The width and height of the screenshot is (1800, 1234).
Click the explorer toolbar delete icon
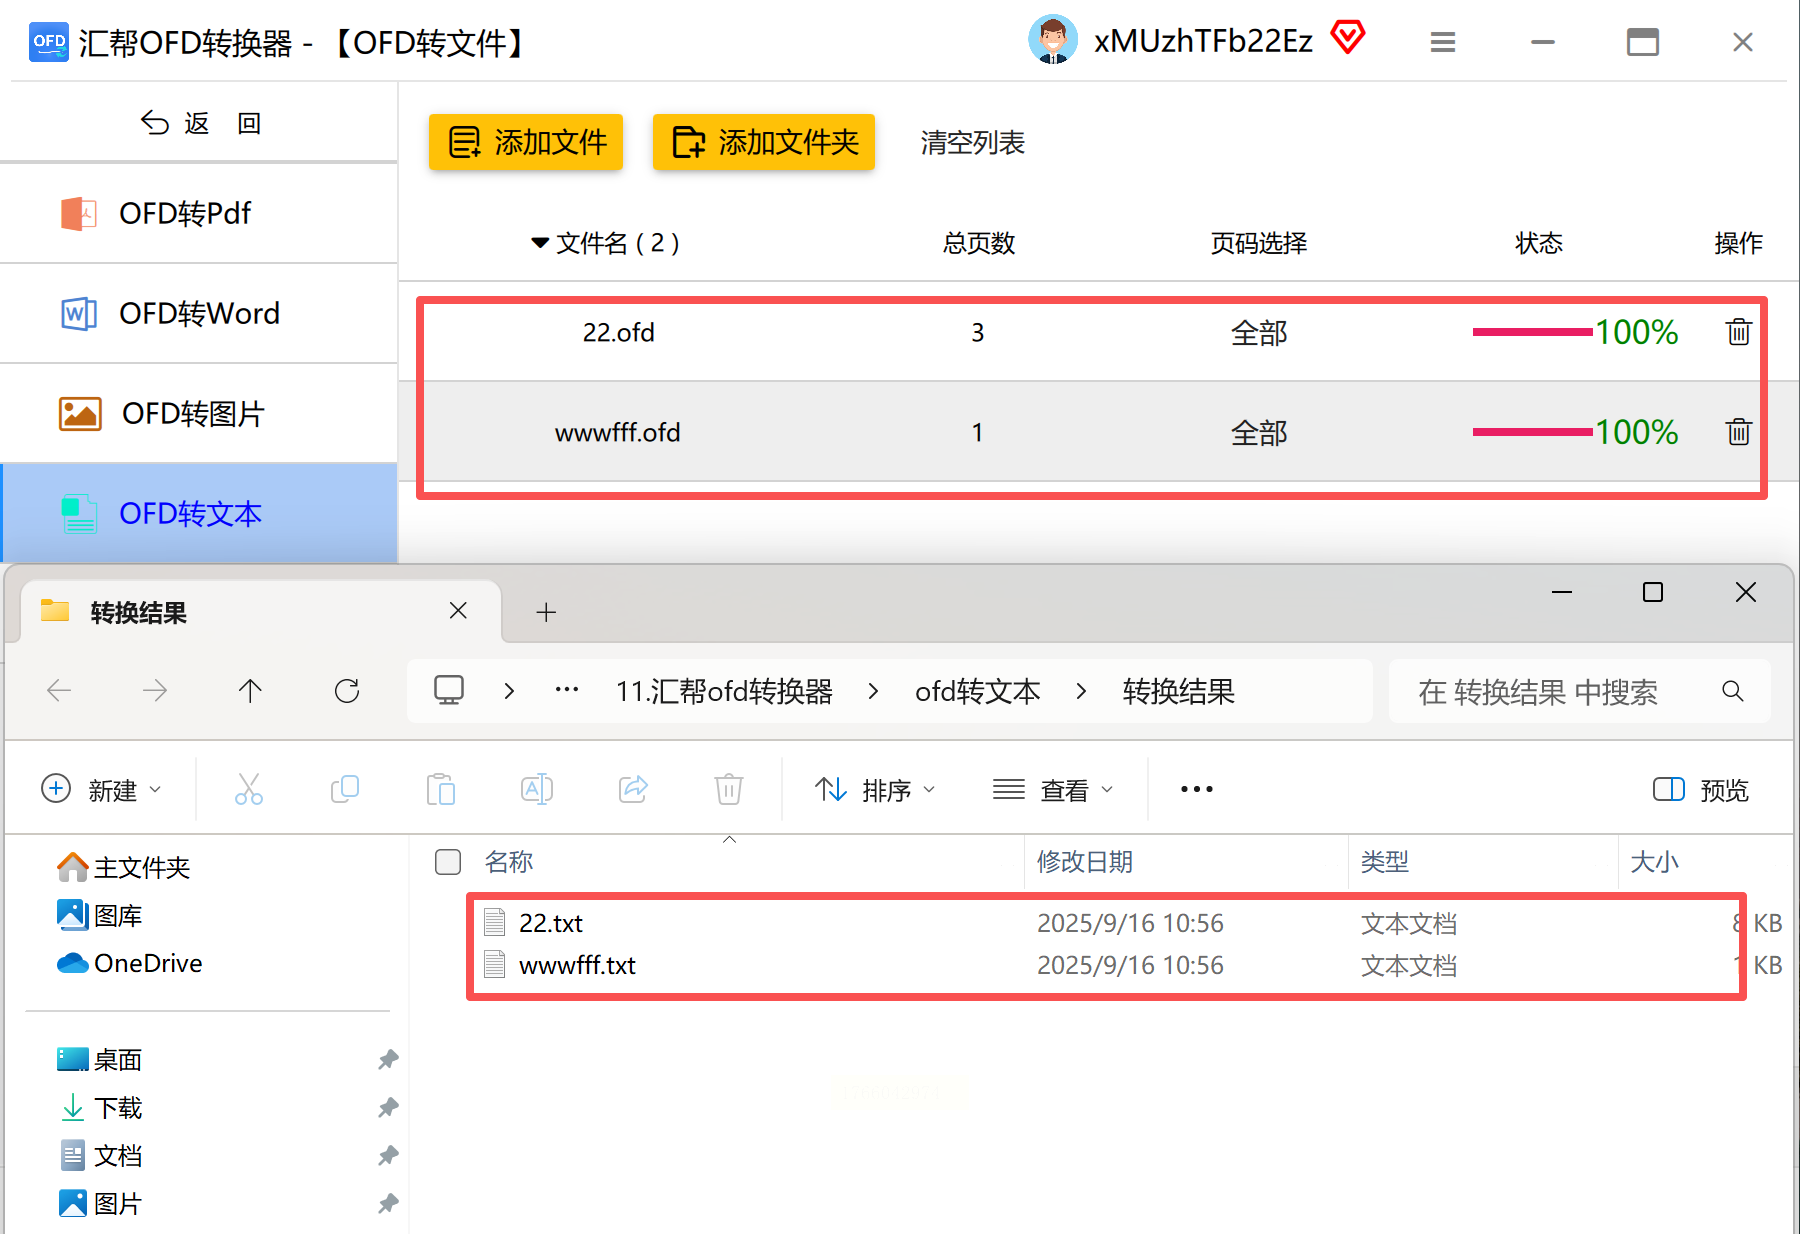[x=729, y=789]
